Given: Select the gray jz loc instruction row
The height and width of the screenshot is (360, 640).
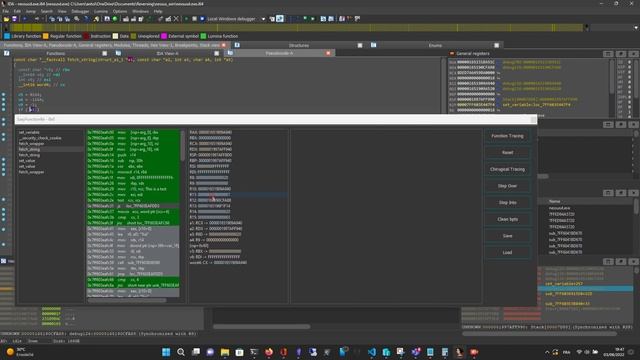Looking at the screenshot, I should point(133,206).
